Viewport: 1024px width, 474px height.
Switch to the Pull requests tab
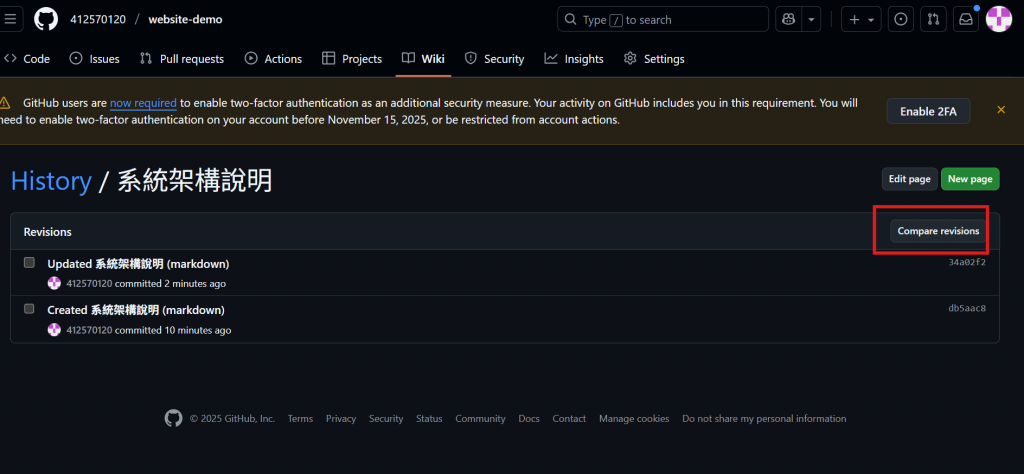[x=182, y=59]
